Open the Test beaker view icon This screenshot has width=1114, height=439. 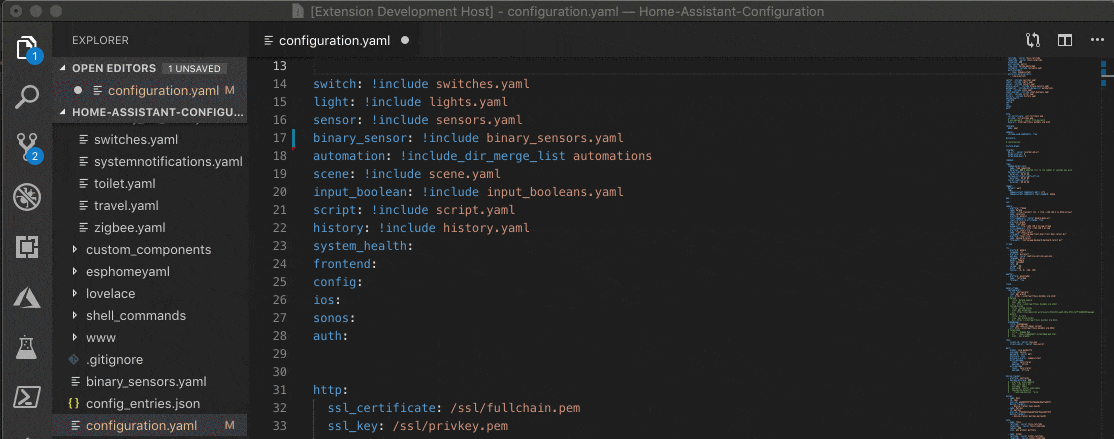click(26, 347)
